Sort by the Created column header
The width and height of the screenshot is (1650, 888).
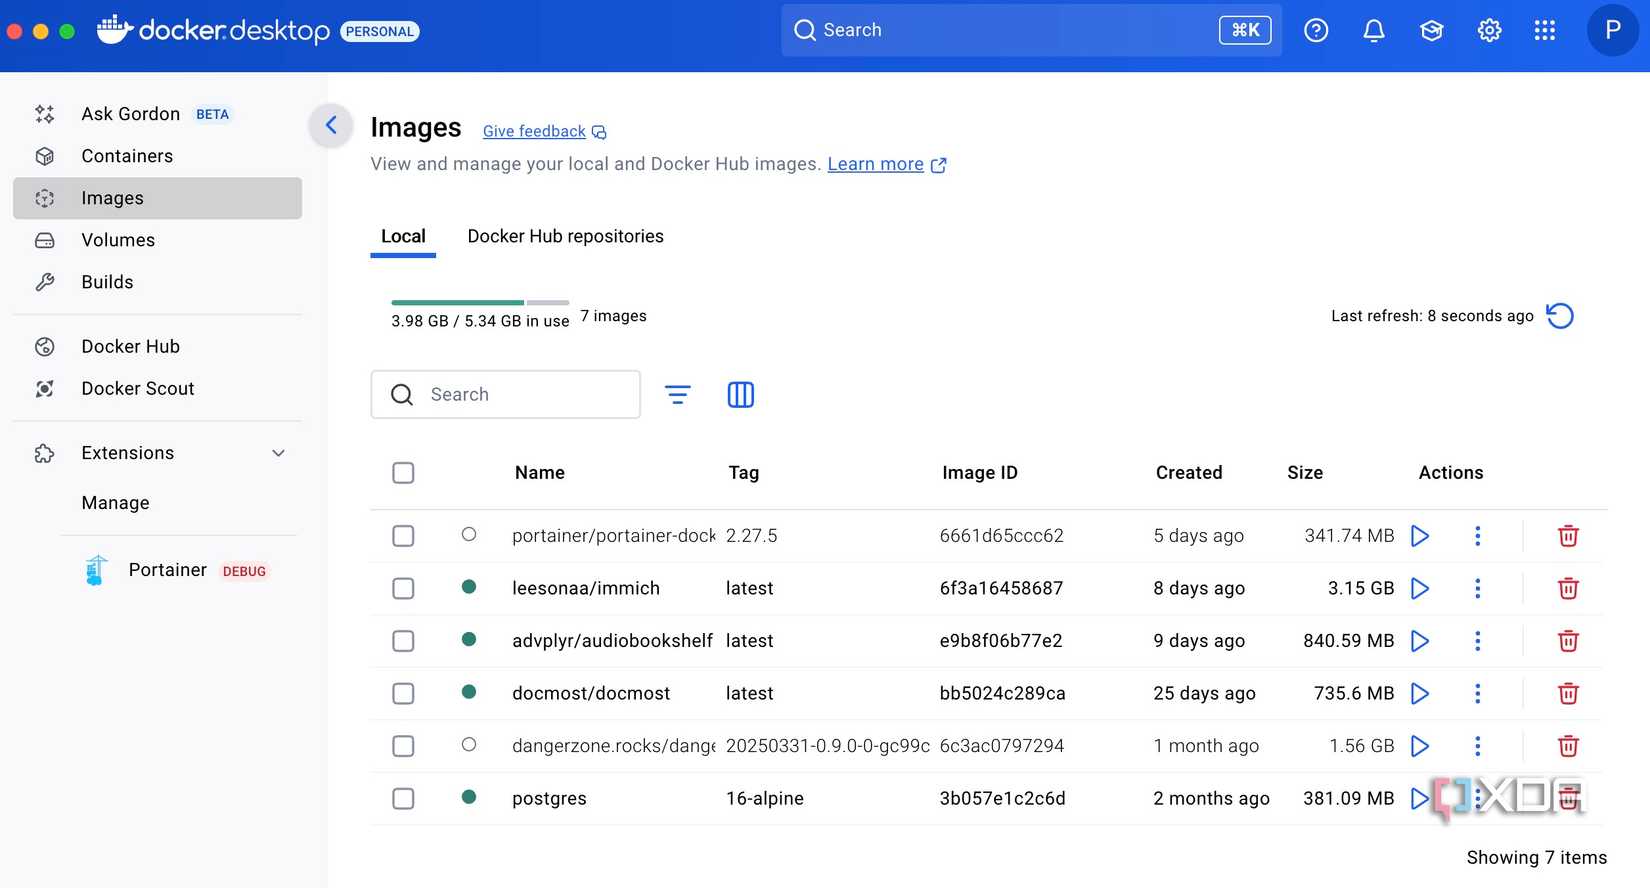(x=1189, y=473)
